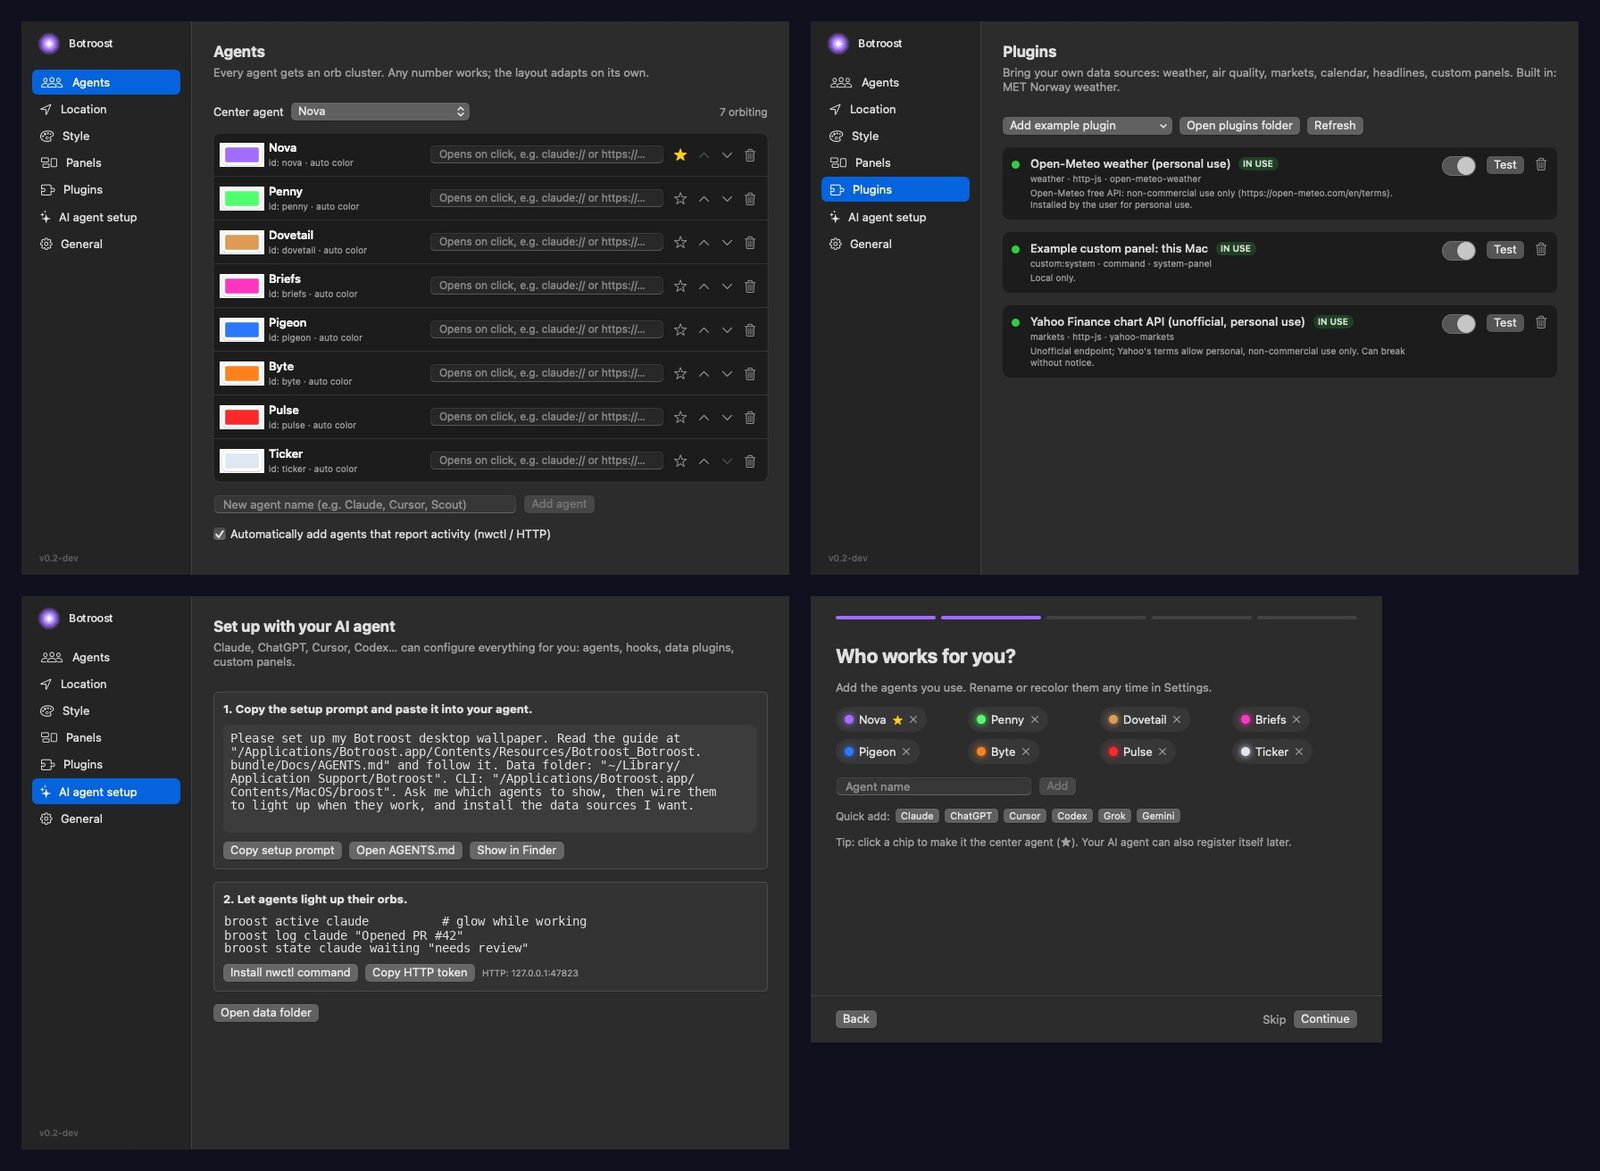Star Penny as the center agent
The image size is (1600, 1171).
(x=680, y=199)
